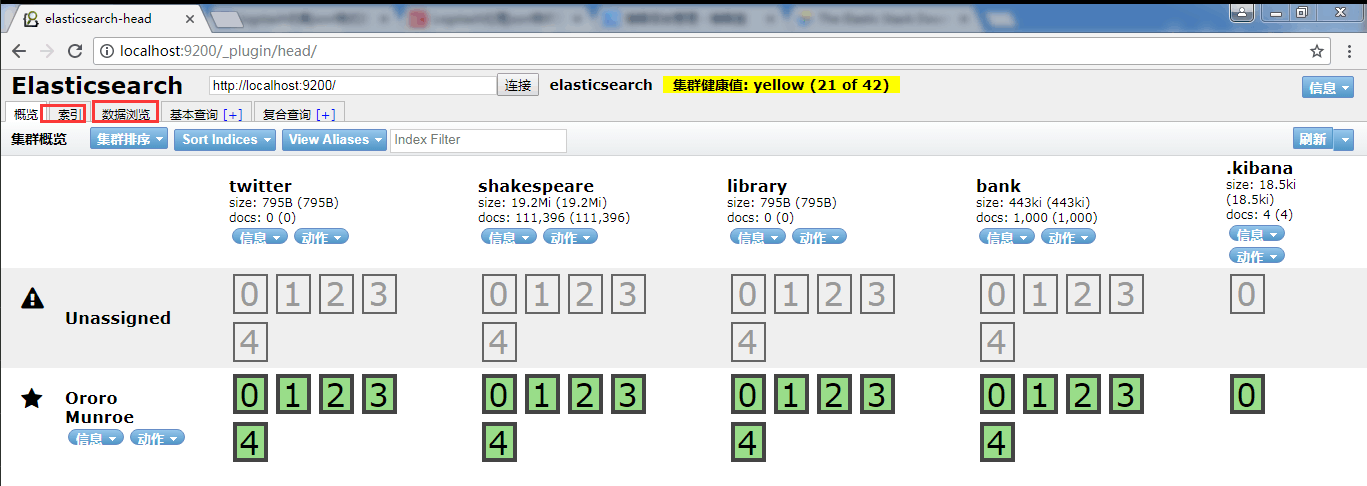Open the 动作 dropdown for library index
This screenshot has height=486, width=1367.
820,237
